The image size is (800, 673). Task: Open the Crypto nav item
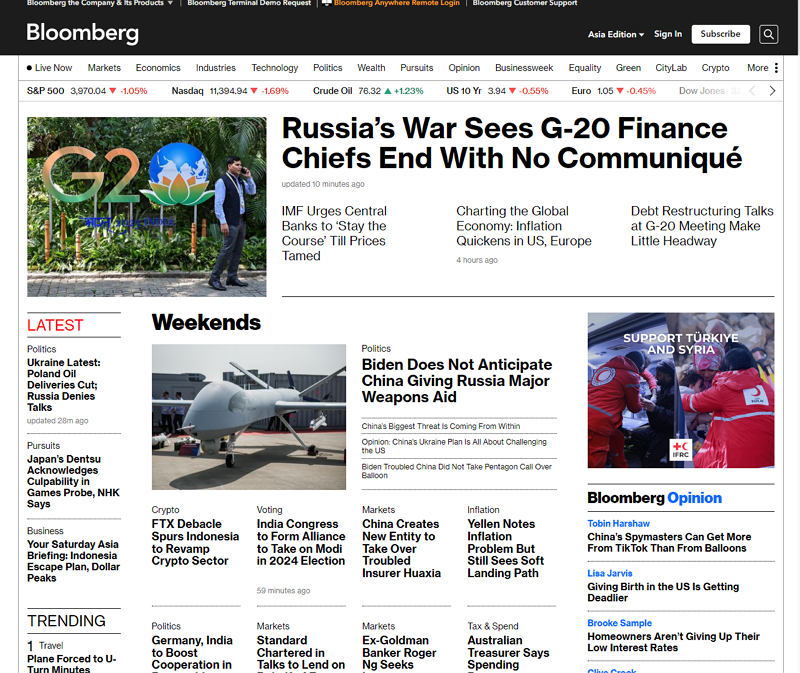[x=715, y=68]
